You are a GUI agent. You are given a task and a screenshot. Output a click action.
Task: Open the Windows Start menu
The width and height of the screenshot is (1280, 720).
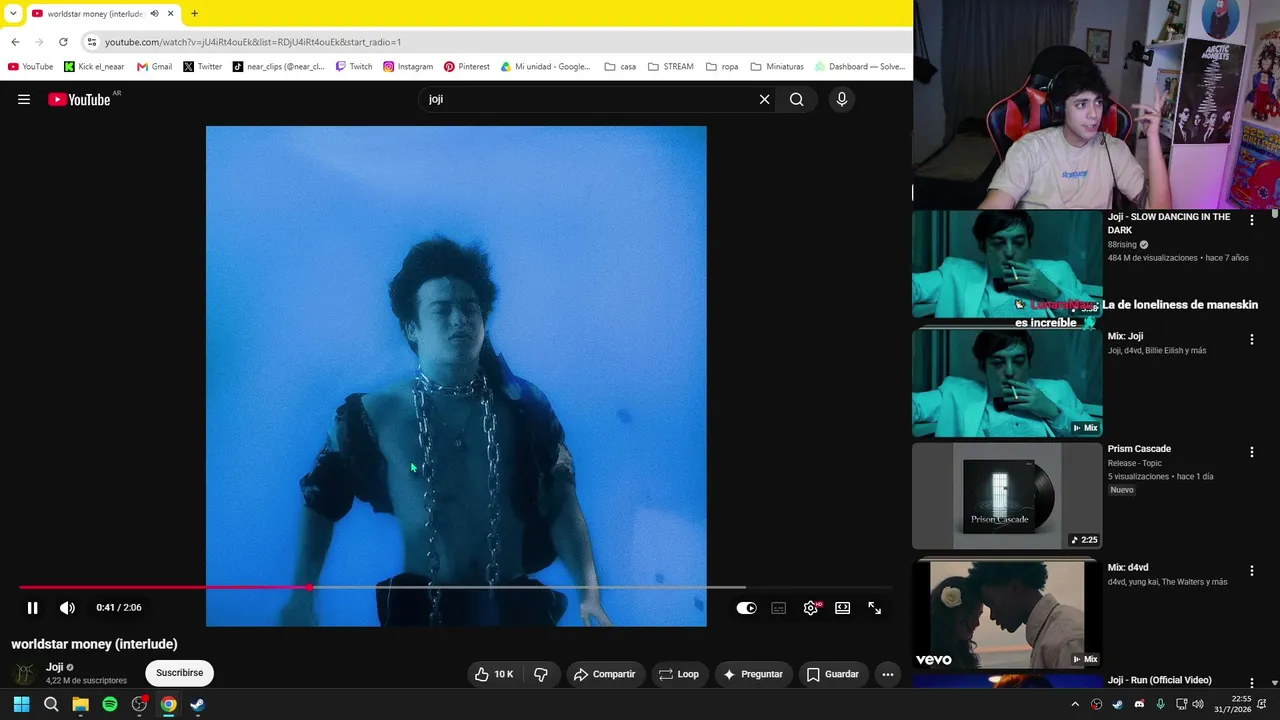(21, 704)
